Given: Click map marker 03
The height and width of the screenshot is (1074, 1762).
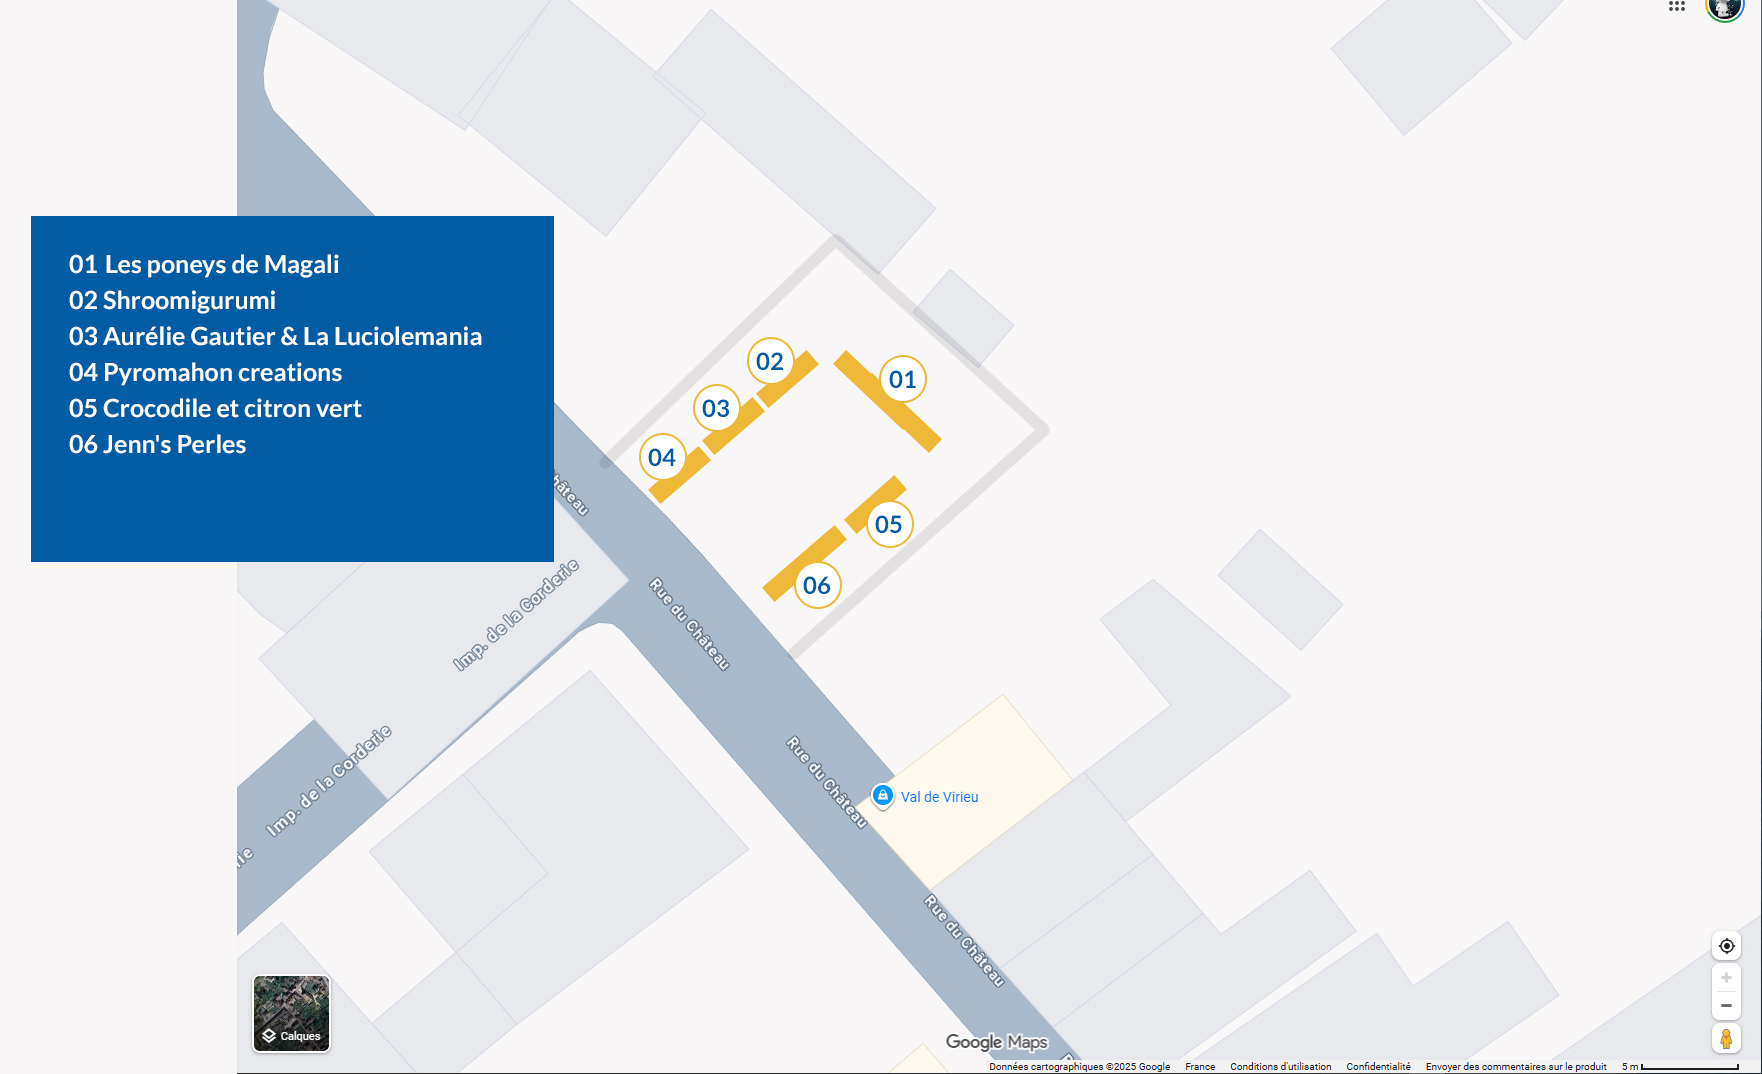Looking at the screenshot, I should click(716, 408).
